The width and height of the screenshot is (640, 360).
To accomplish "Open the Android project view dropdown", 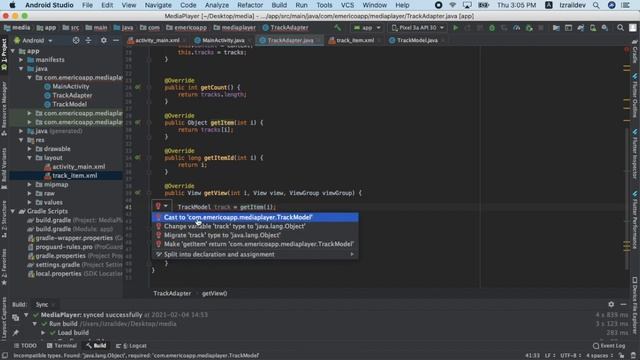I will point(33,40).
